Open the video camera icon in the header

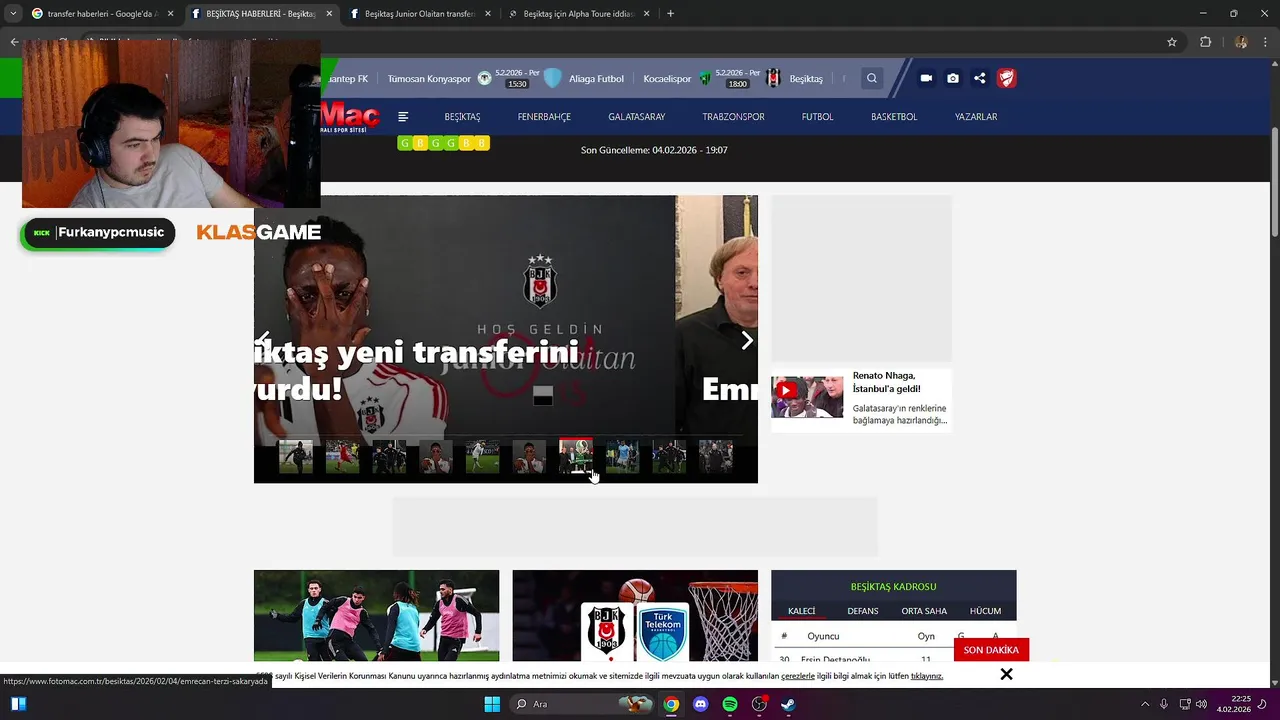click(x=926, y=78)
